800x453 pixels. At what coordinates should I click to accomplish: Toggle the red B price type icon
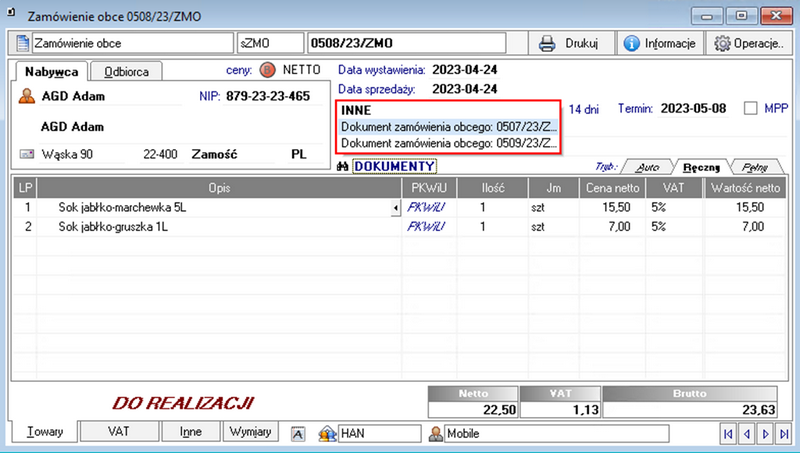(x=267, y=70)
